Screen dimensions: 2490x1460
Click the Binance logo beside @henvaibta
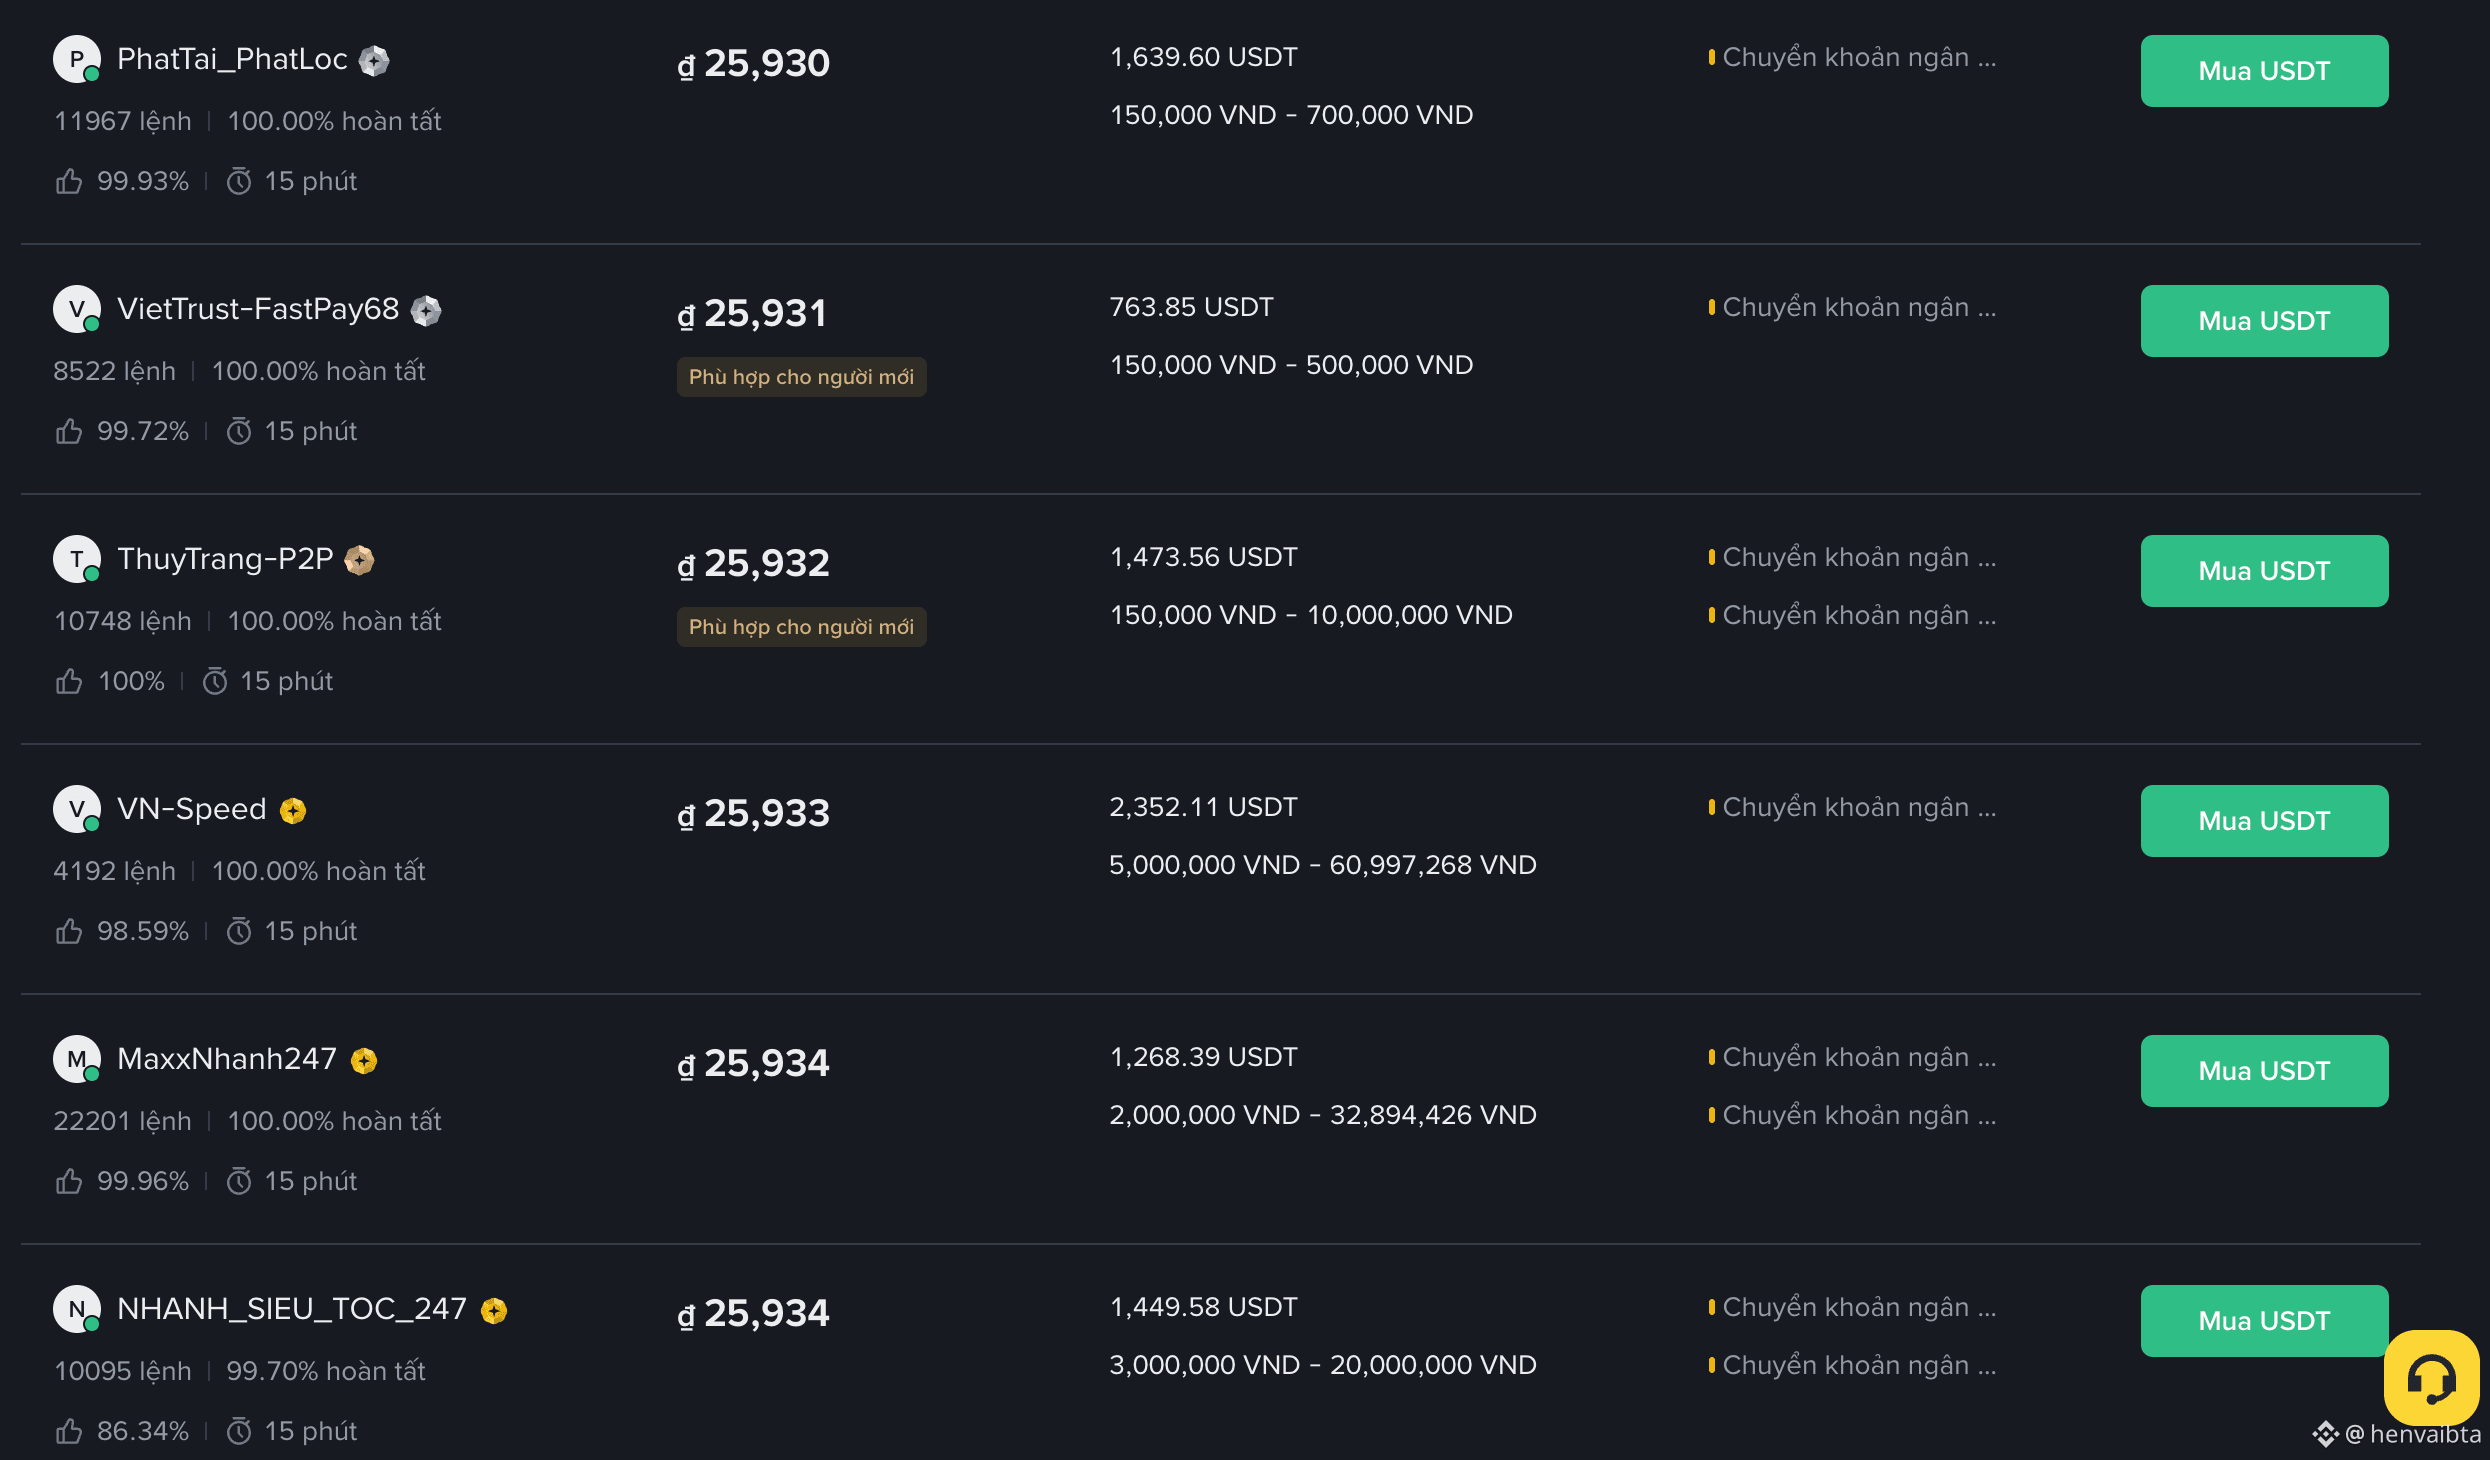click(2325, 1434)
